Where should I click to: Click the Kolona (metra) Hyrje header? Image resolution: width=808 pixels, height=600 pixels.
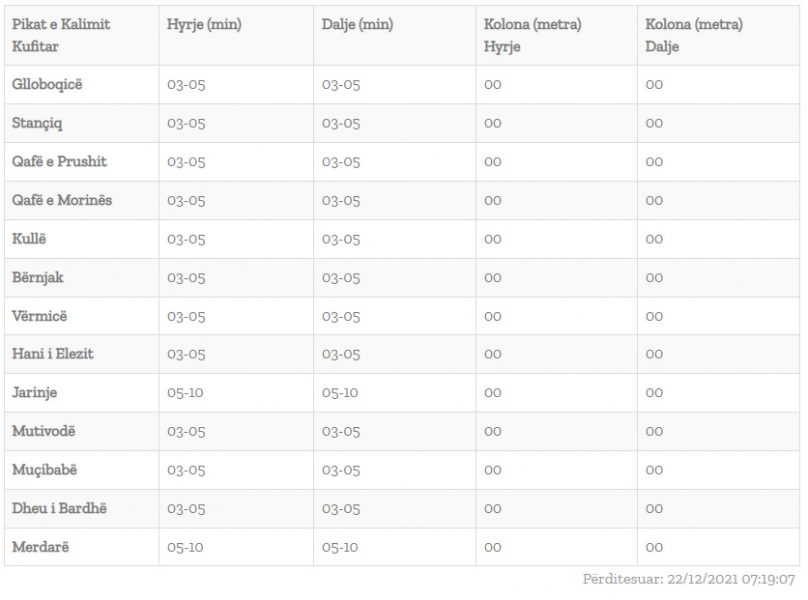click(532, 35)
